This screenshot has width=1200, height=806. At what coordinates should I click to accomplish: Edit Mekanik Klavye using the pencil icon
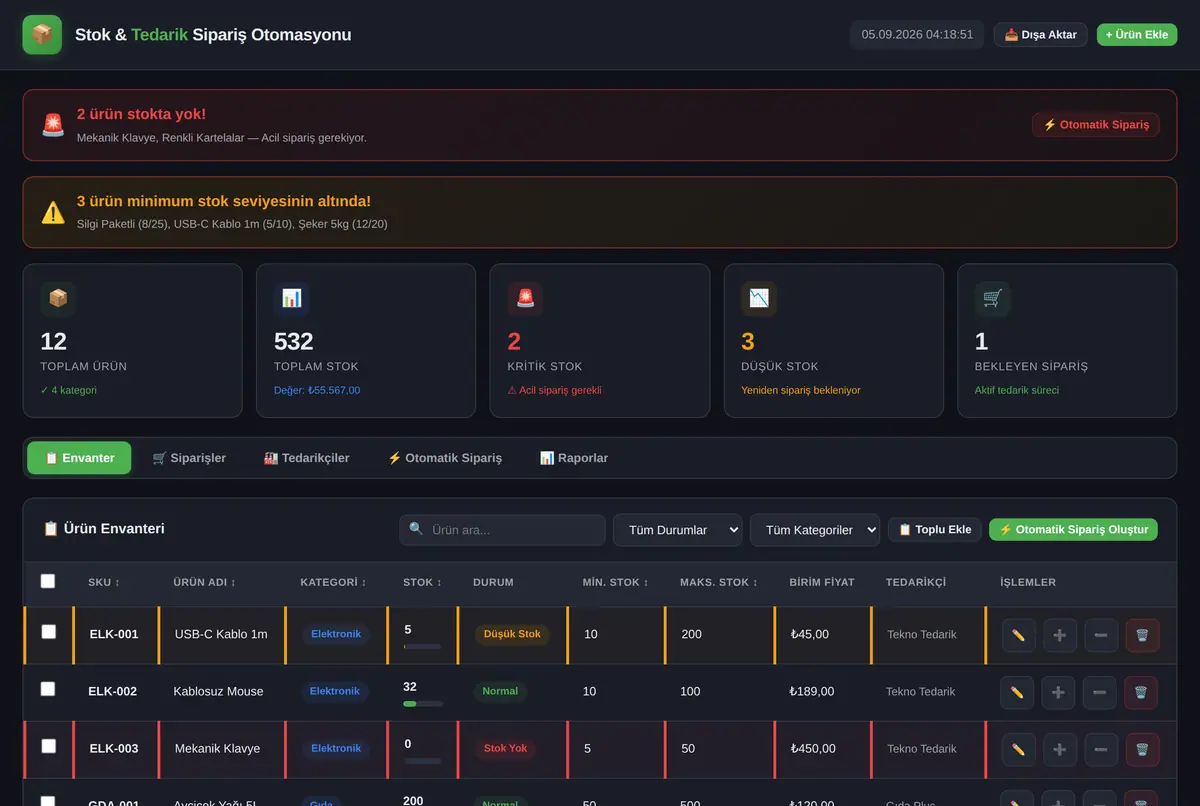point(1019,749)
